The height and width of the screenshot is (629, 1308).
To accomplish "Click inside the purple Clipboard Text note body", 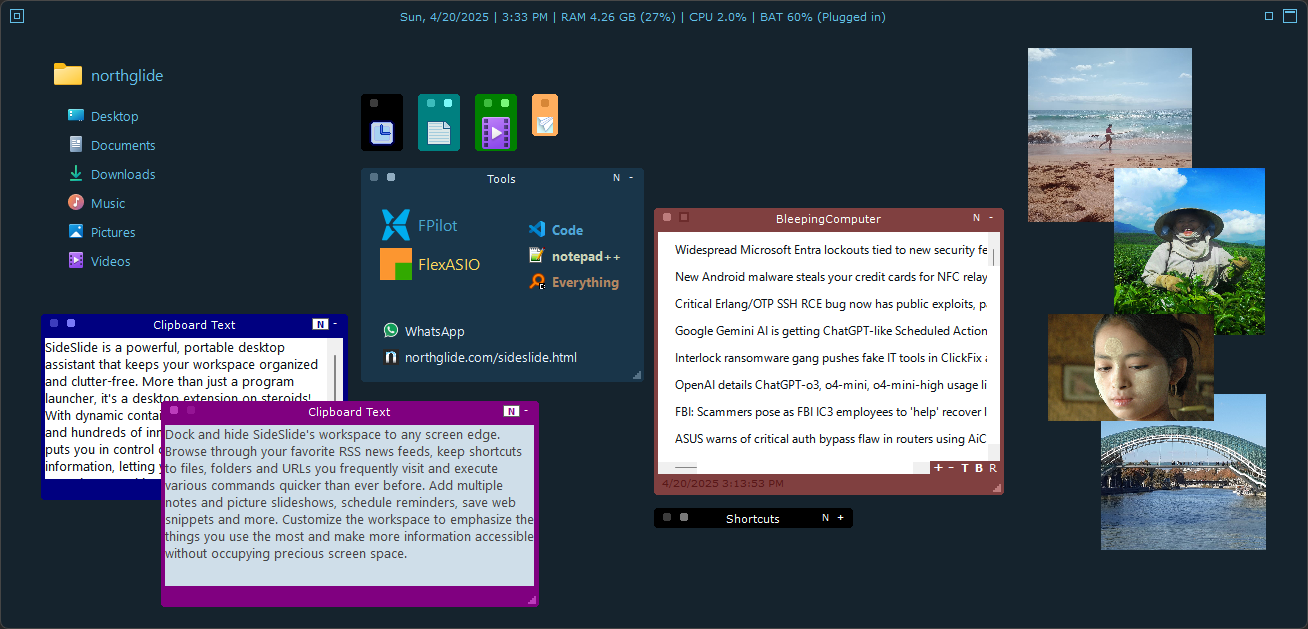I will pyautogui.click(x=349, y=505).
